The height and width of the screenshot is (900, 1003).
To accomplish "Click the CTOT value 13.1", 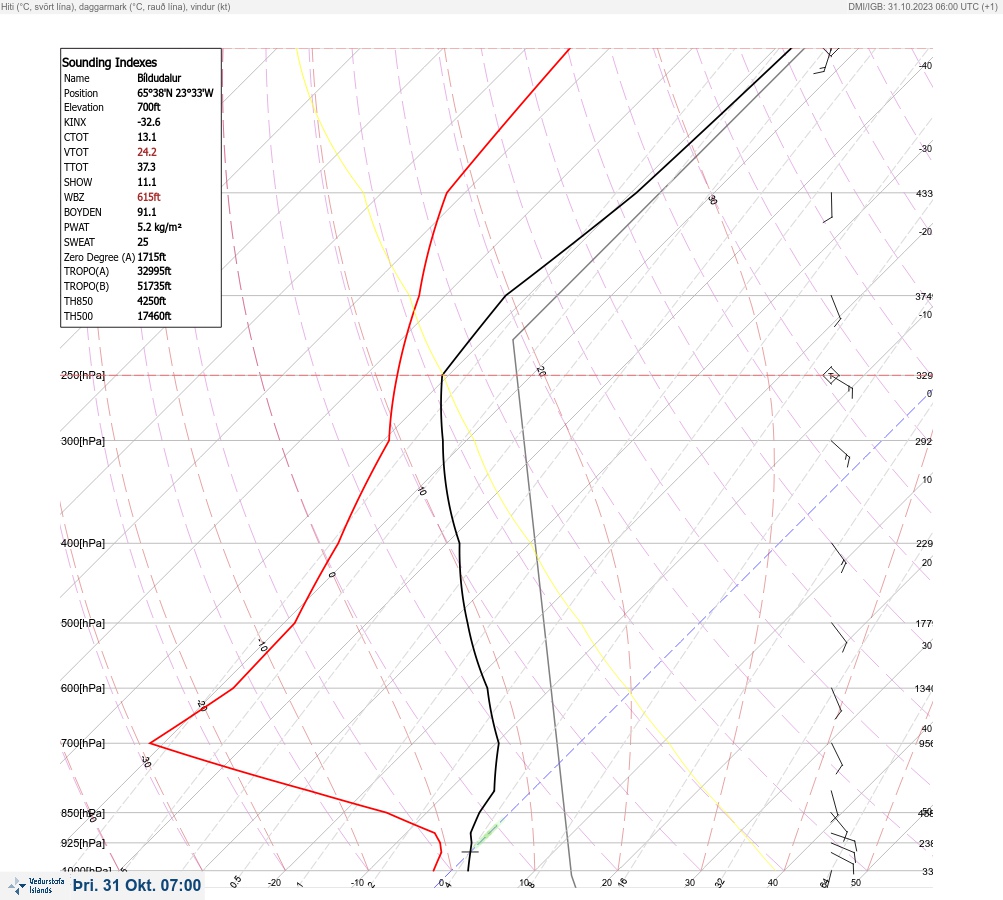I will click(x=146, y=137).
